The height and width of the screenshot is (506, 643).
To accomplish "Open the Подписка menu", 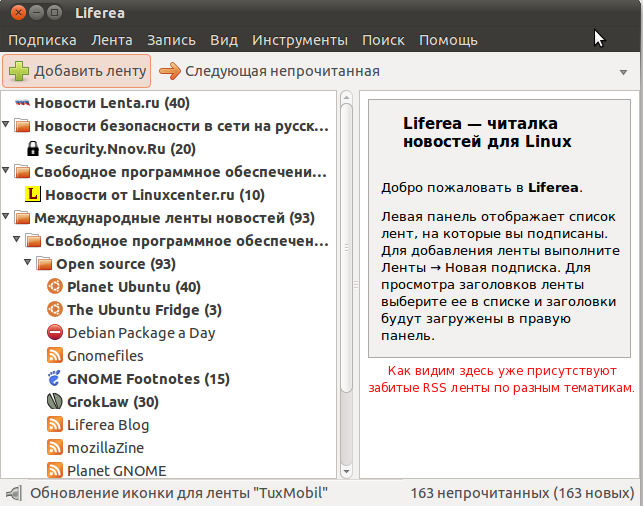I will 42,40.
